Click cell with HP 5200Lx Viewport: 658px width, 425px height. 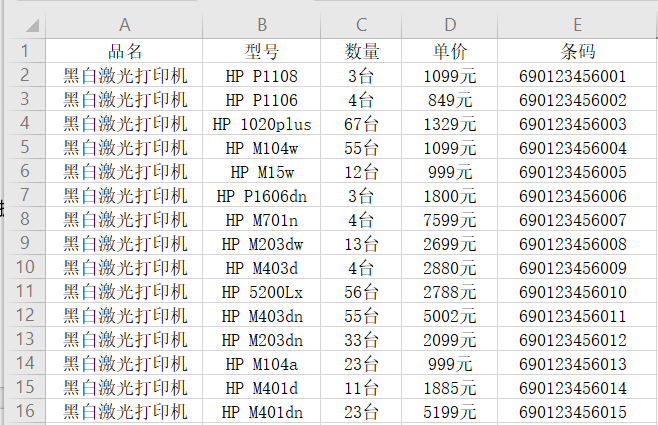[x=262, y=292]
